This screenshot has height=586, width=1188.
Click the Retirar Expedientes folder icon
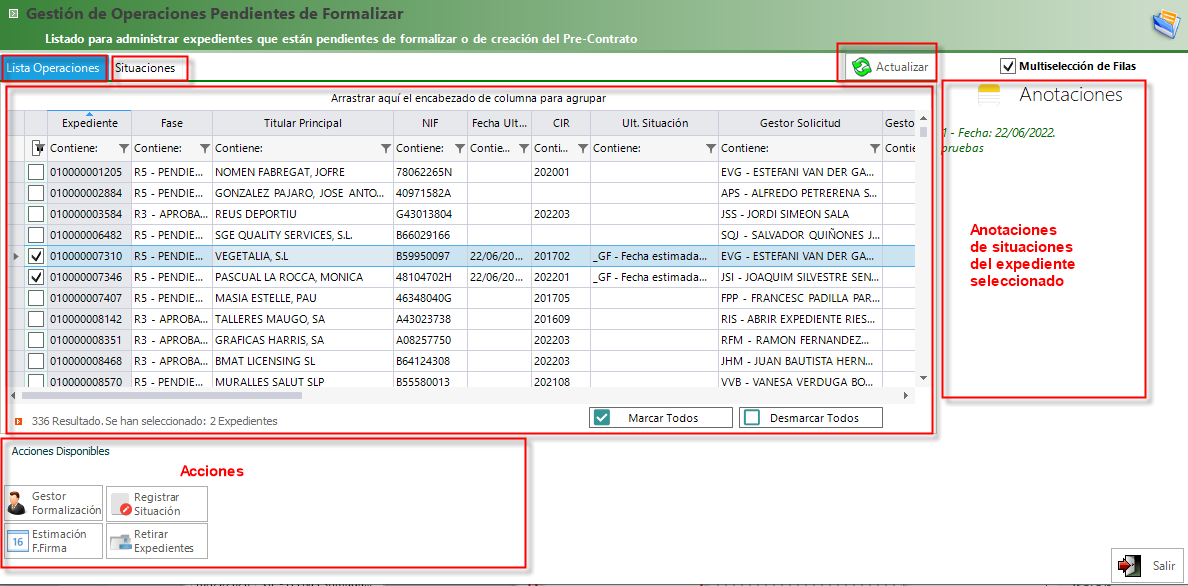click(x=120, y=541)
